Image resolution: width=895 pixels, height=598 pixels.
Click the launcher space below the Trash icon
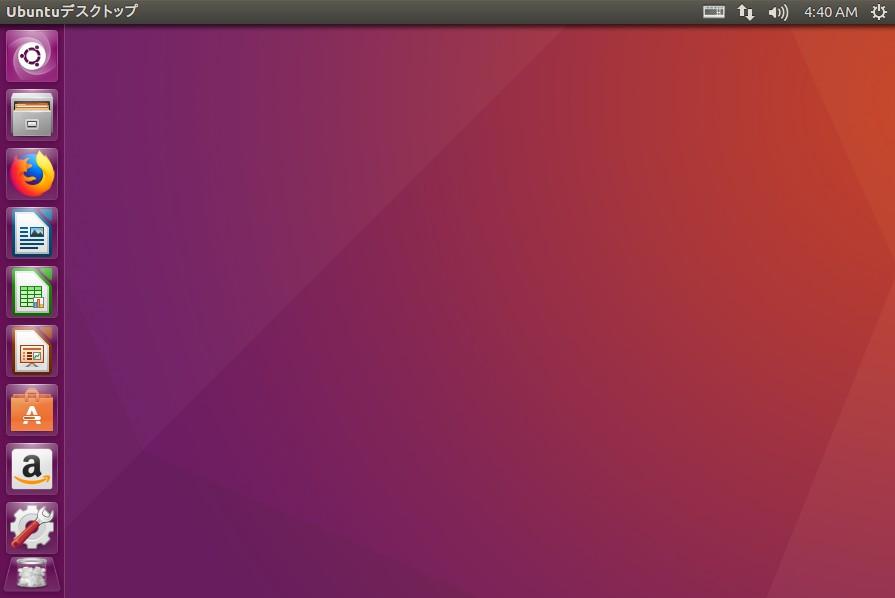click(32, 594)
